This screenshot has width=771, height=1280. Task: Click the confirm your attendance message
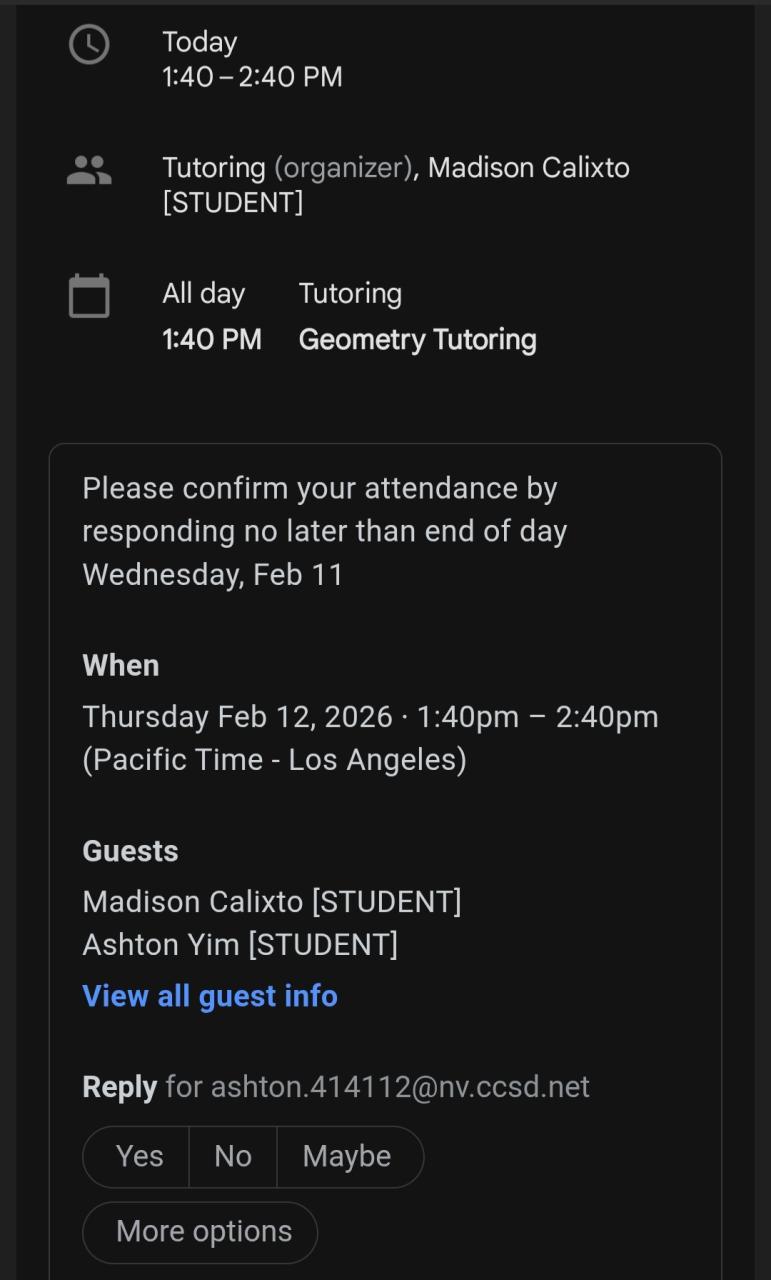point(324,531)
